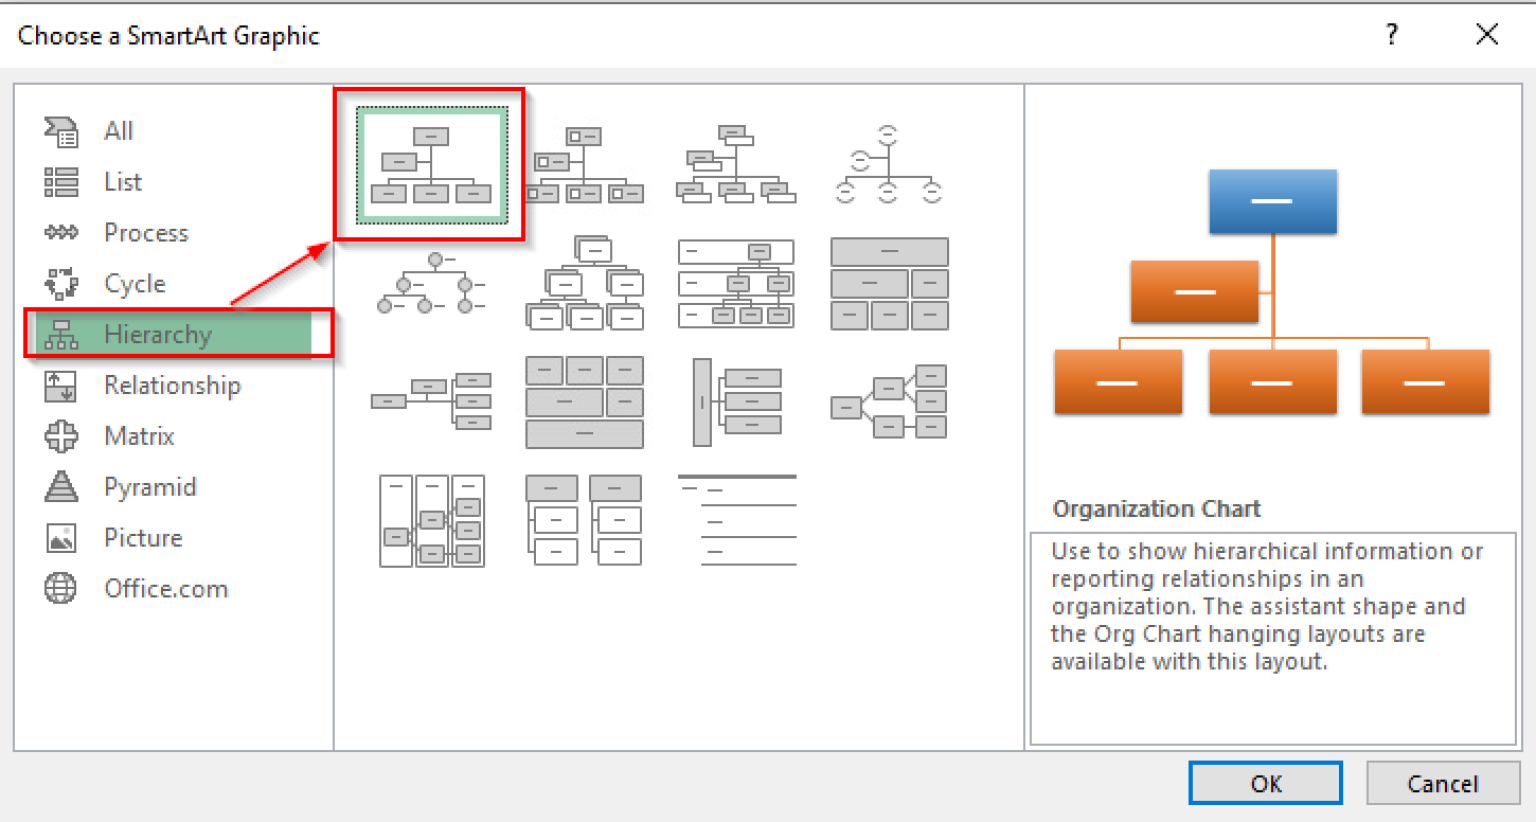Open the Picture category icon
The image size is (1536, 822).
click(x=60, y=537)
